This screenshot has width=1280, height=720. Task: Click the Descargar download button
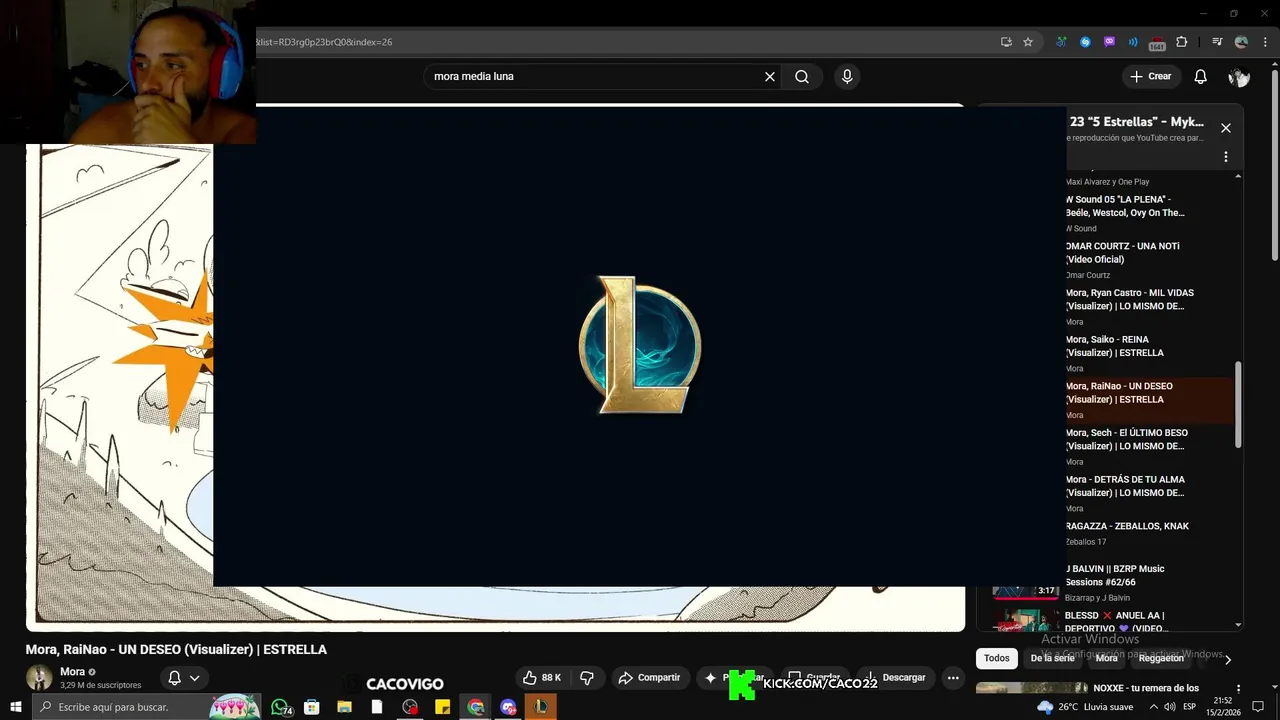895,678
